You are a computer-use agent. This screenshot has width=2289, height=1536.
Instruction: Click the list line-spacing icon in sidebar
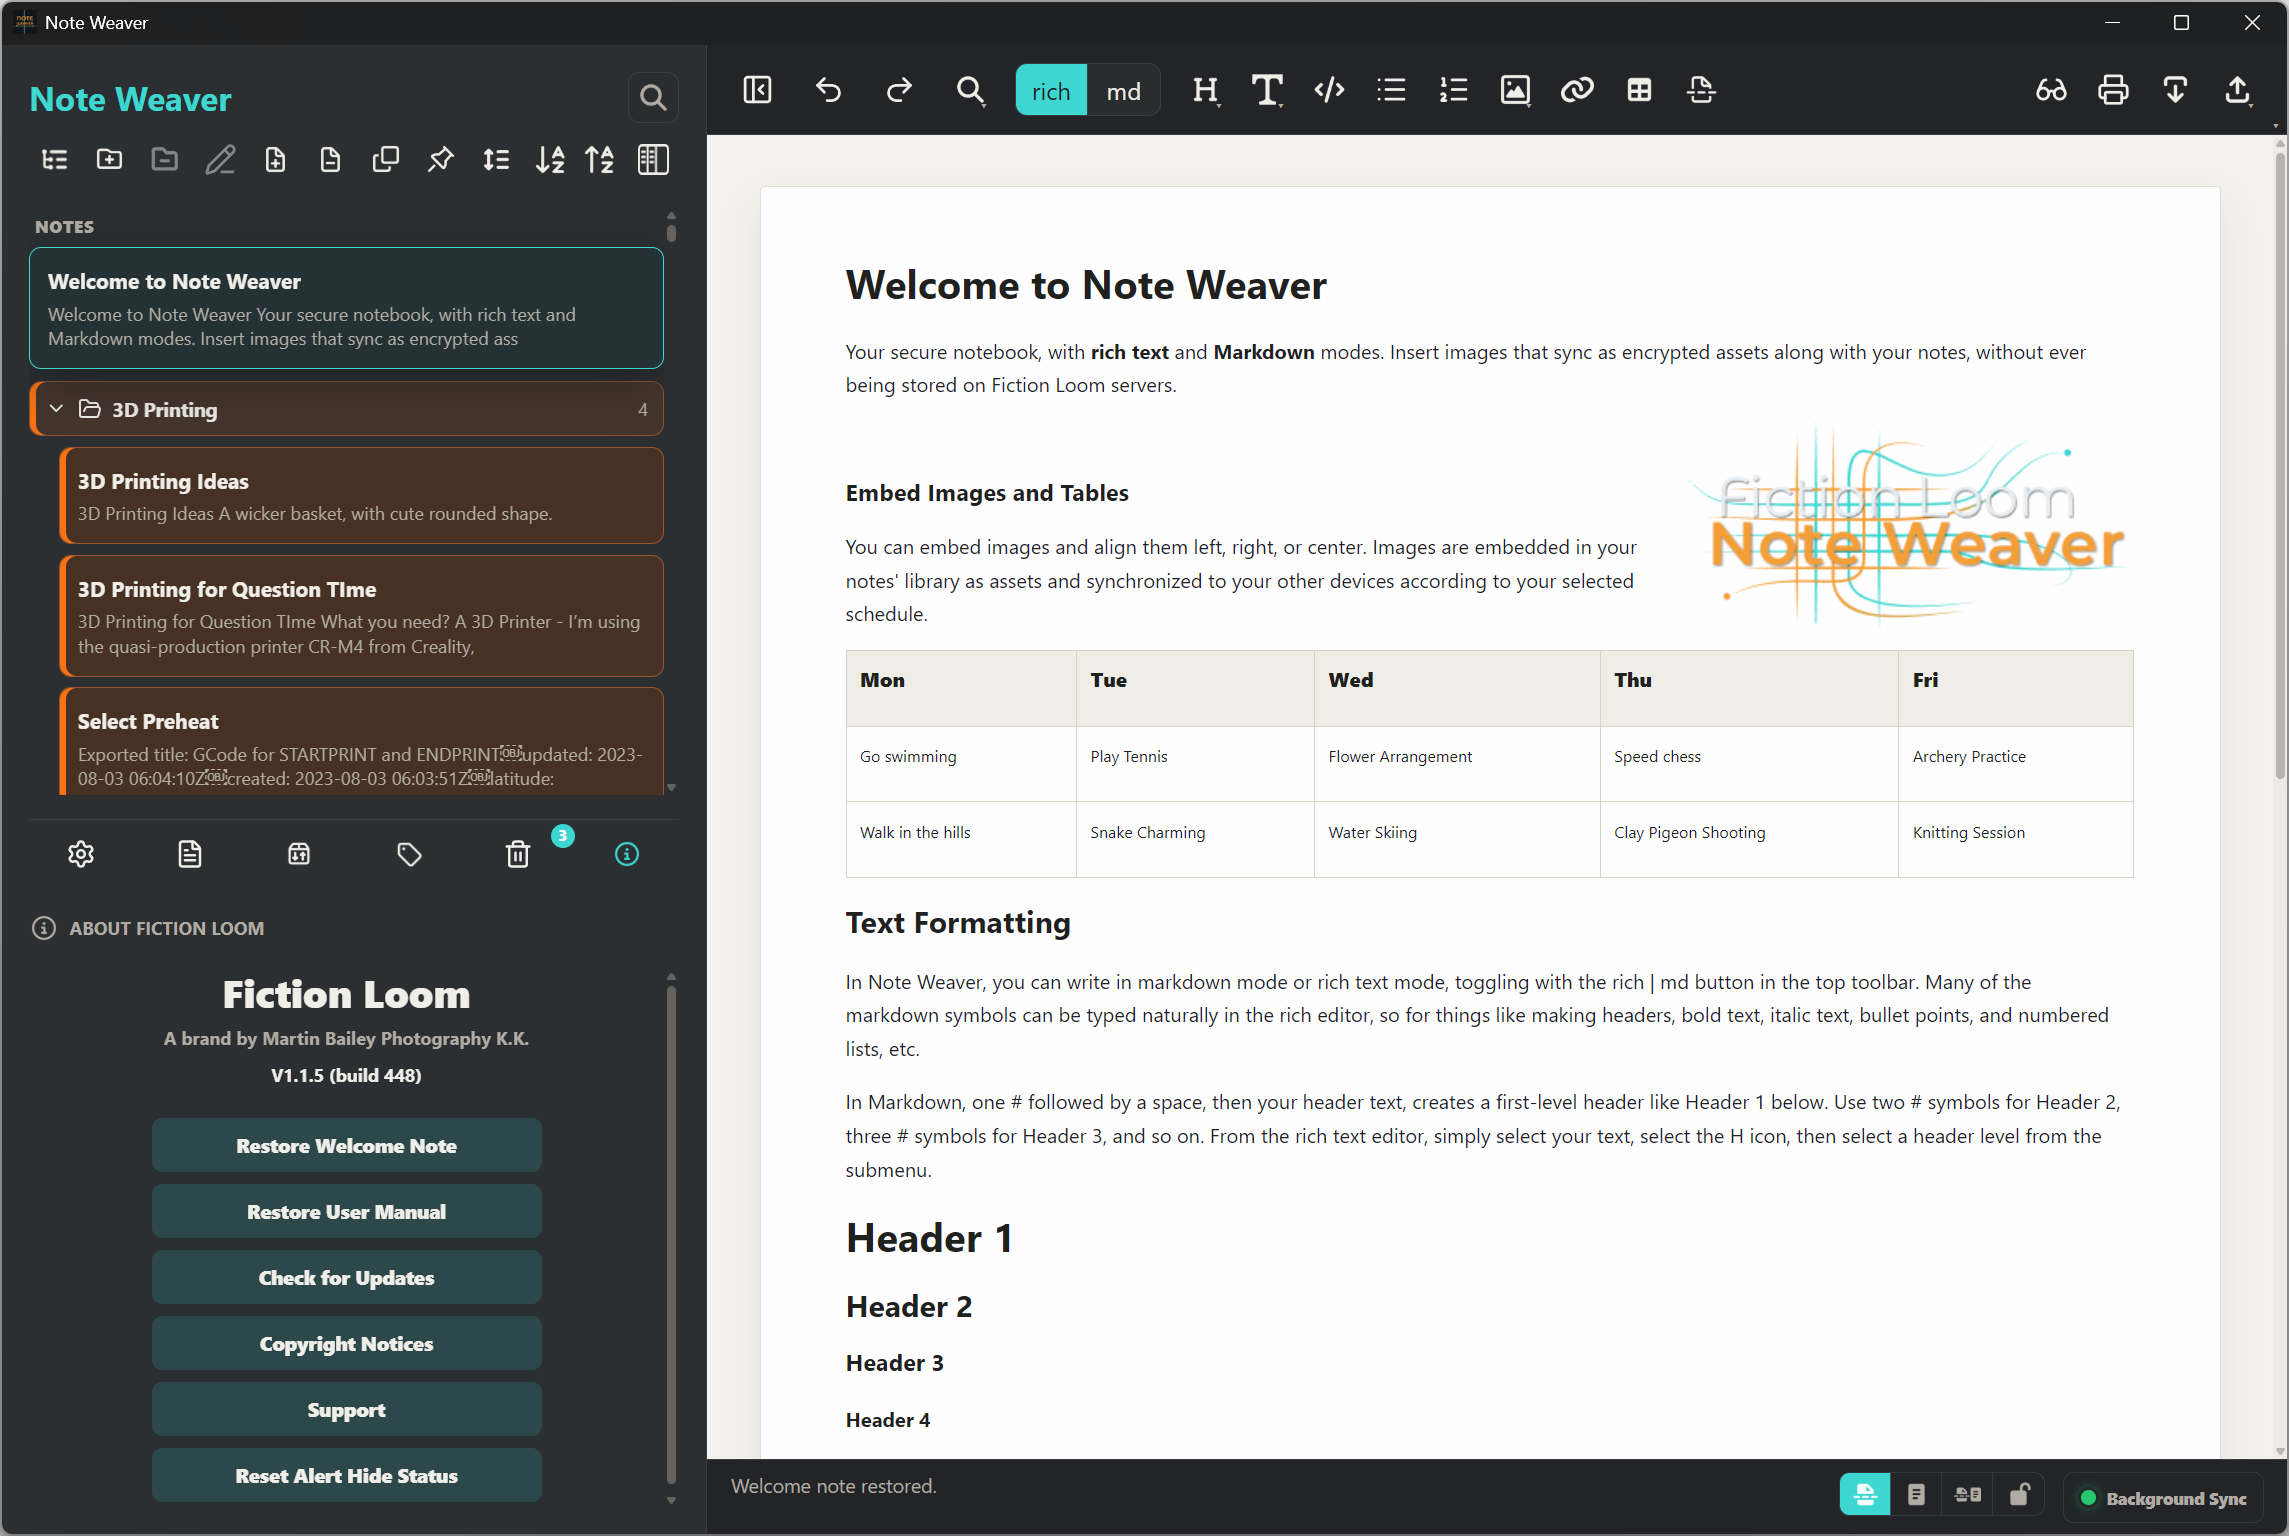point(496,159)
